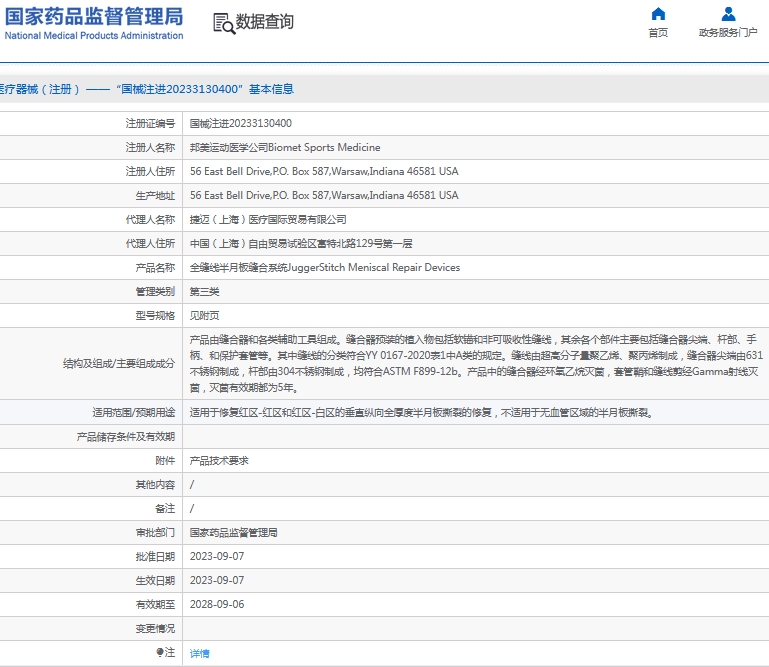Click the 详情 link in the 注 row
Viewport: 769px width, 667px height.
pyautogui.click(x=200, y=653)
